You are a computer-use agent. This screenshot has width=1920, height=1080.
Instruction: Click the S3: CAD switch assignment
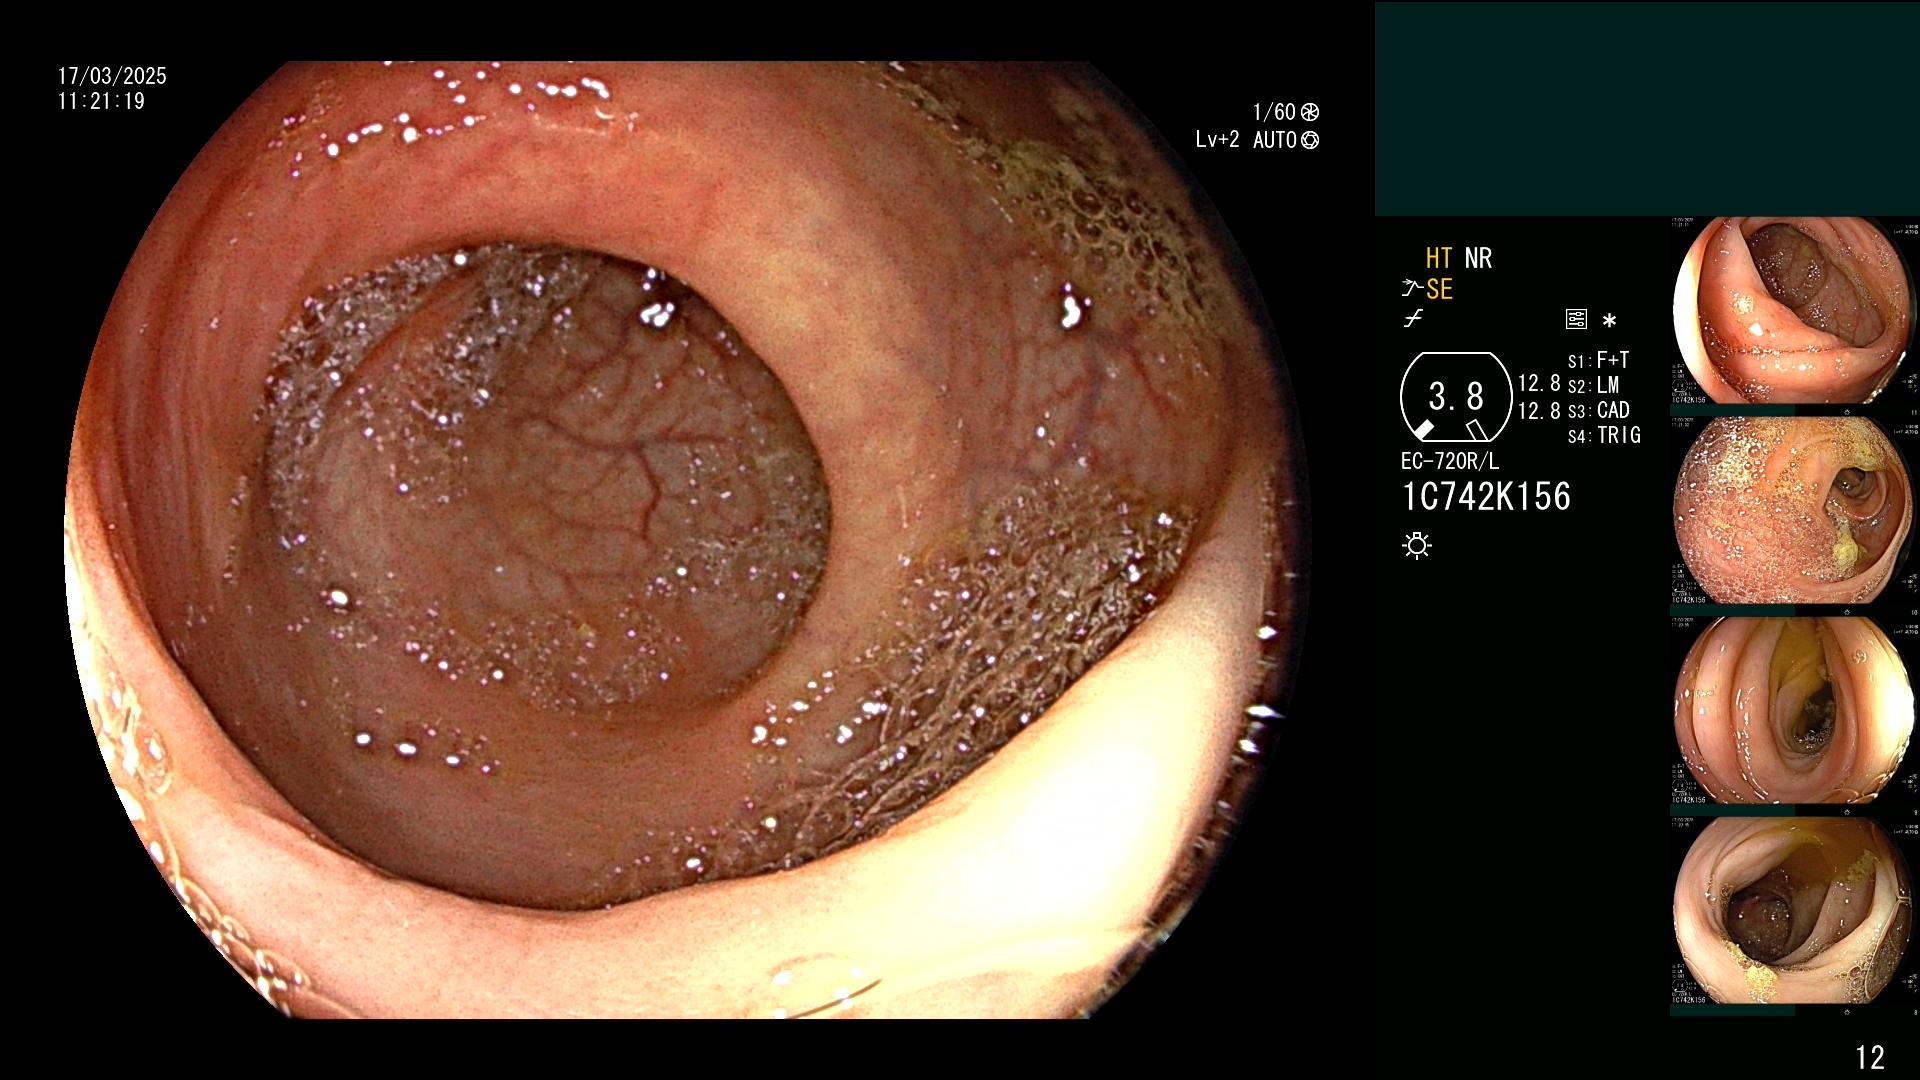[1599, 410]
